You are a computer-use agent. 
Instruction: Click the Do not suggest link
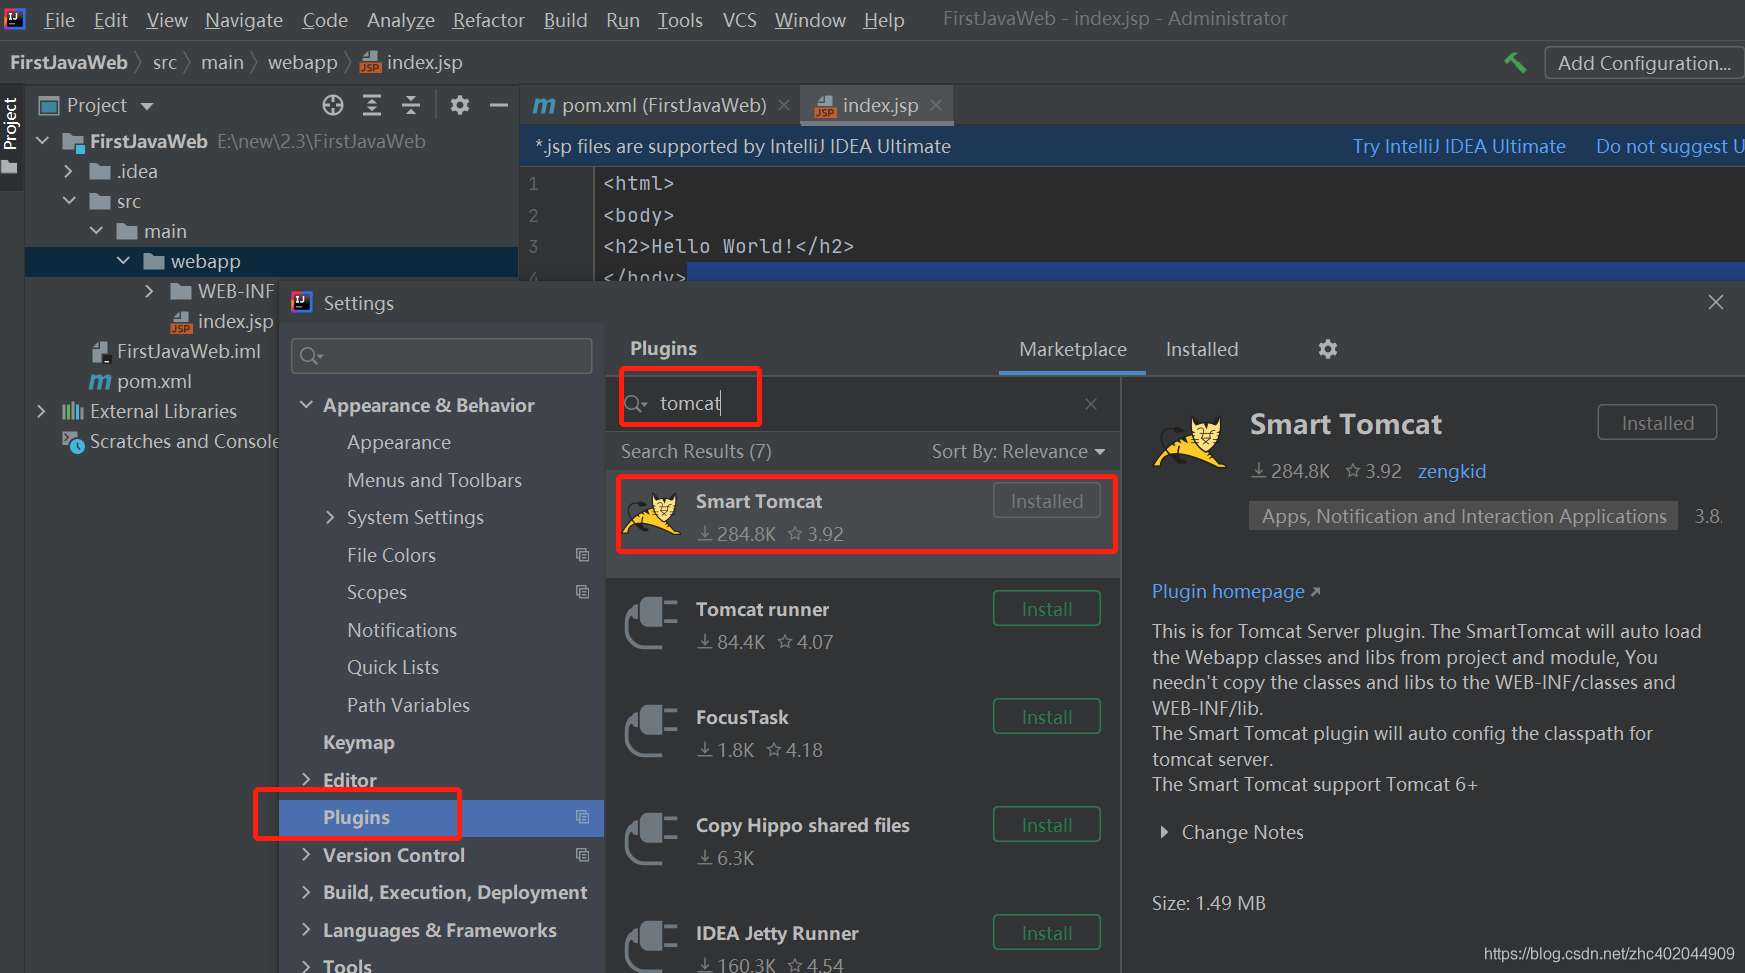click(1669, 146)
